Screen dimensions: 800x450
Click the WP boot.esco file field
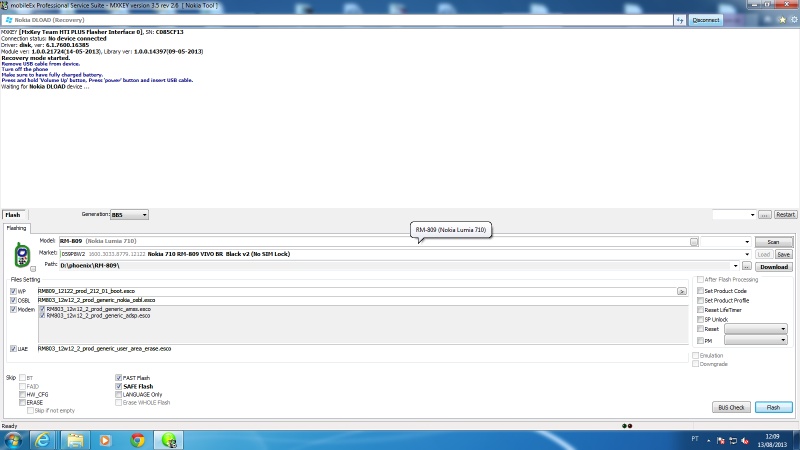coord(357,291)
